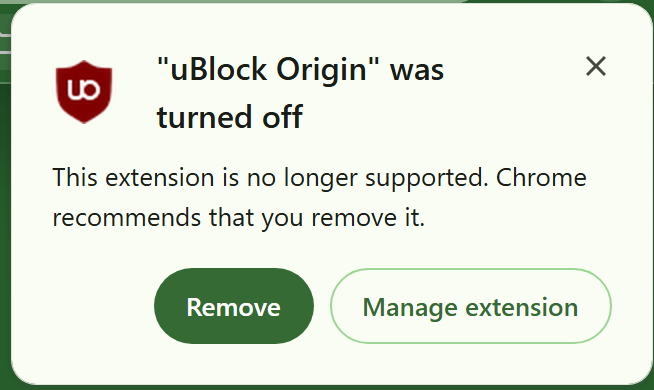The height and width of the screenshot is (390, 654).
Task: Click the word "Origin" in the title
Action: tap(321, 70)
